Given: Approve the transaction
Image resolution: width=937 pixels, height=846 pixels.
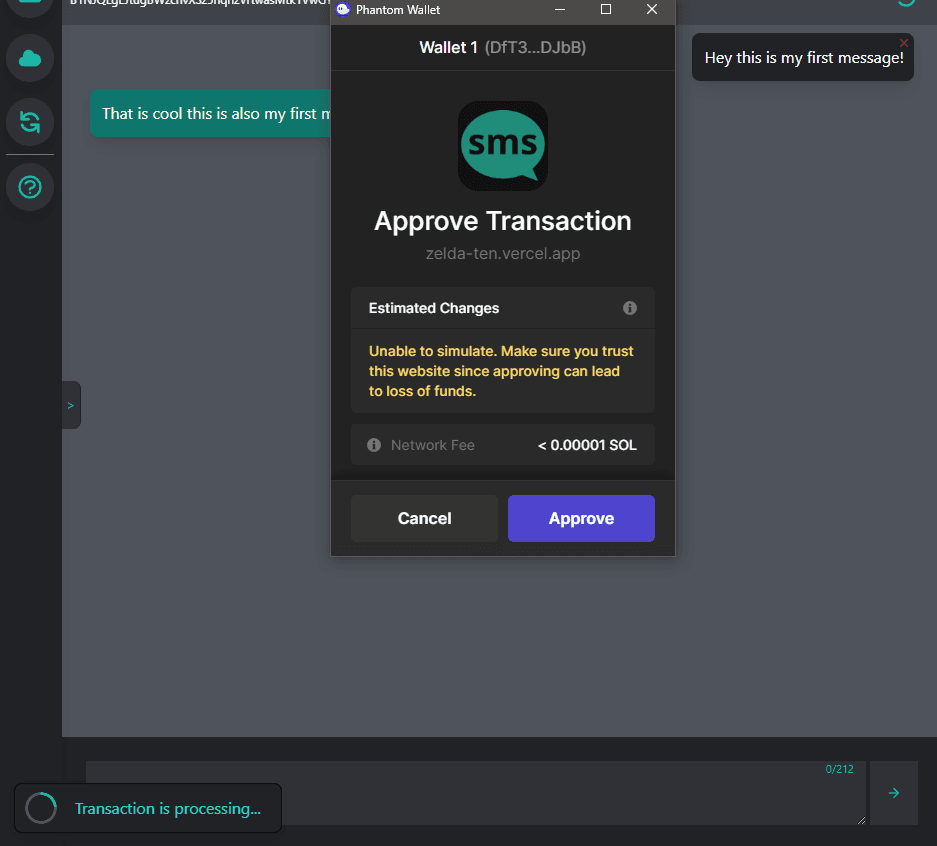Looking at the screenshot, I should coord(581,518).
